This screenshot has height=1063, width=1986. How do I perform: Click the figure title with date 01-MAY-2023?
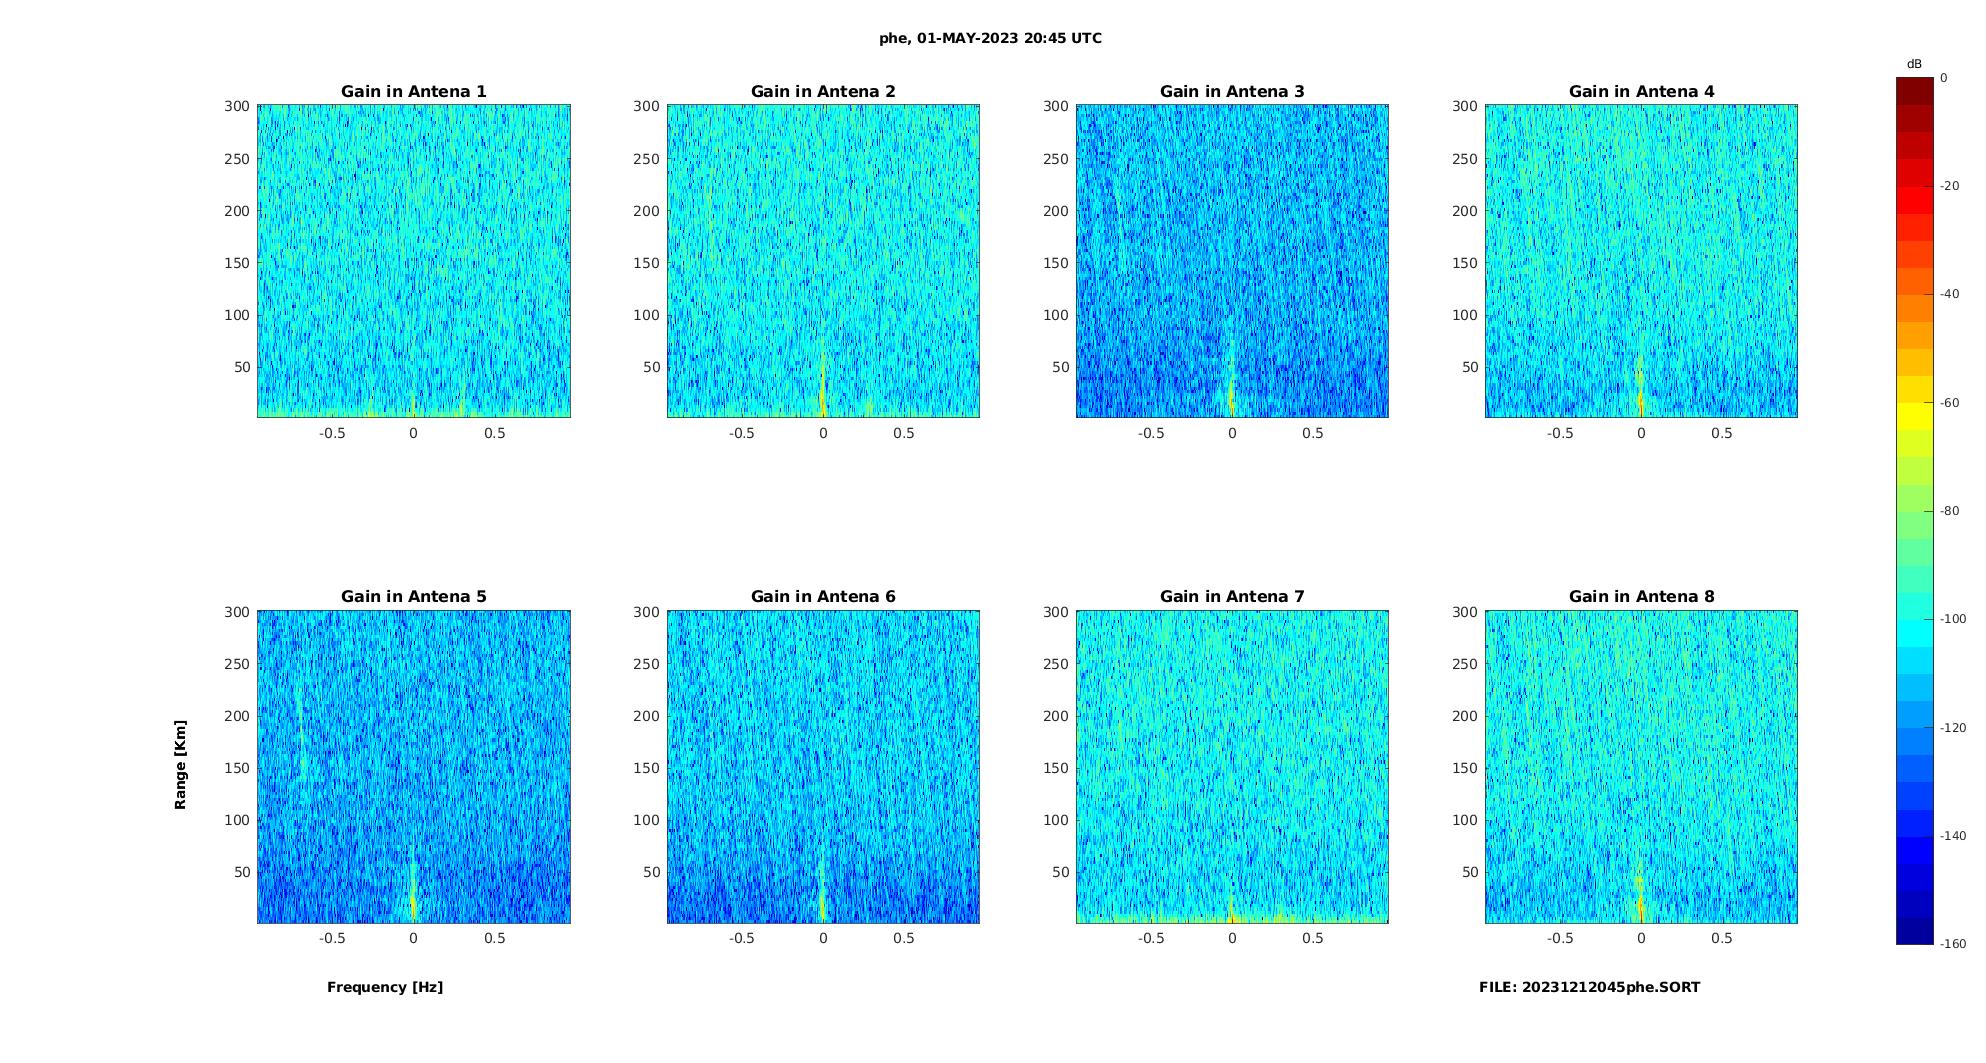(x=990, y=38)
